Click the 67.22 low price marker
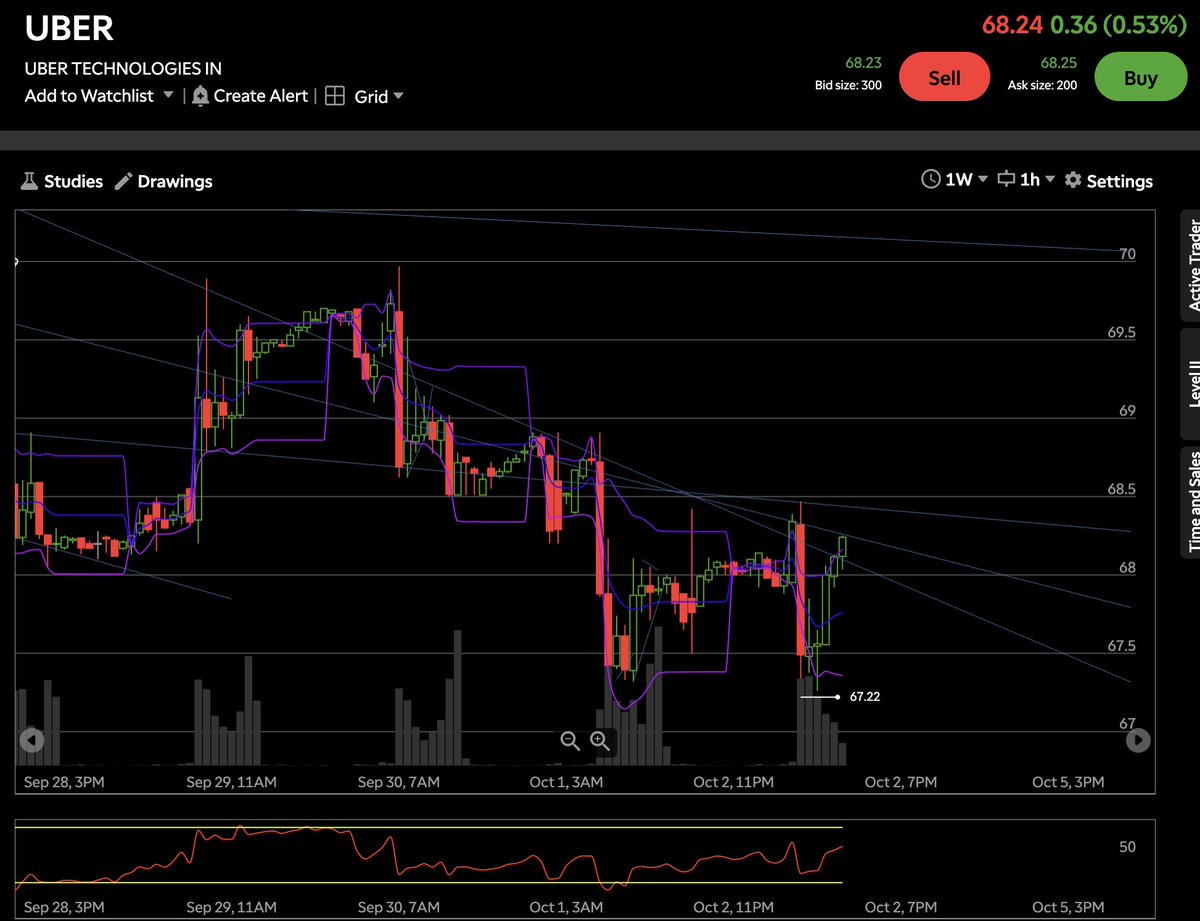1200x921 pixels. coord(865,696)
